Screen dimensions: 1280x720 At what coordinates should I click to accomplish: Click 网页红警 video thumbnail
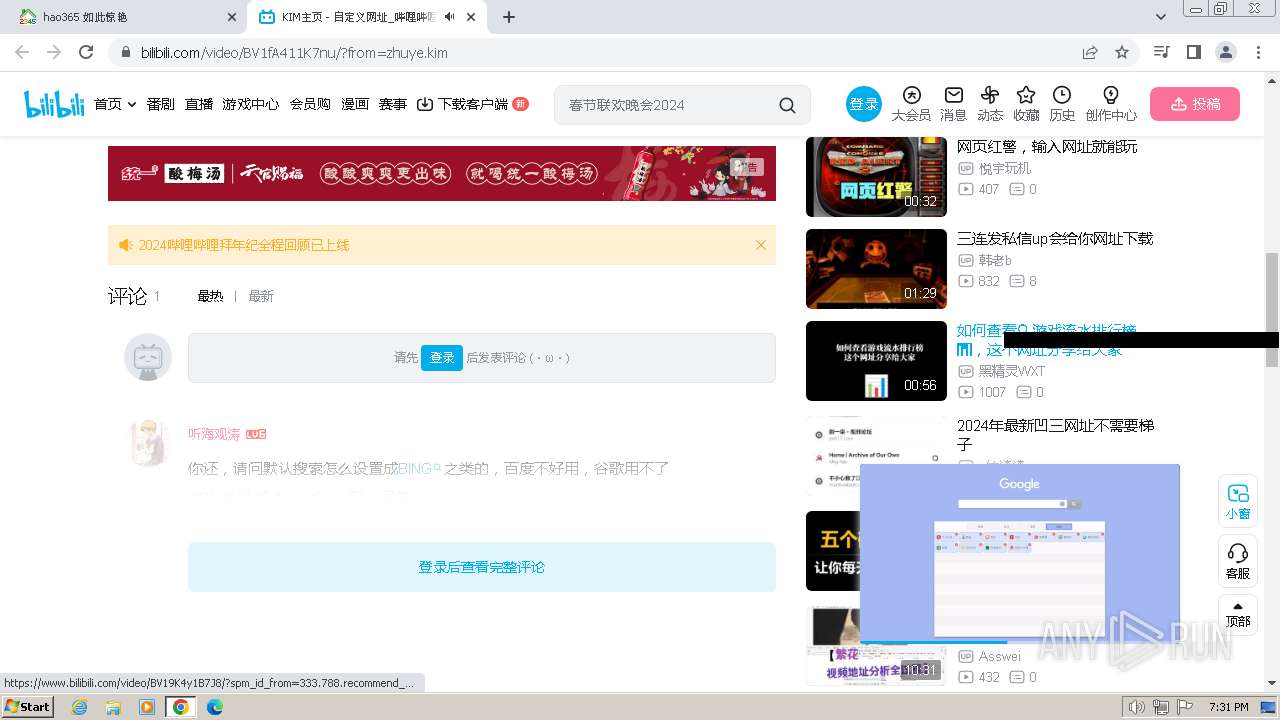[x=876, y=177]
